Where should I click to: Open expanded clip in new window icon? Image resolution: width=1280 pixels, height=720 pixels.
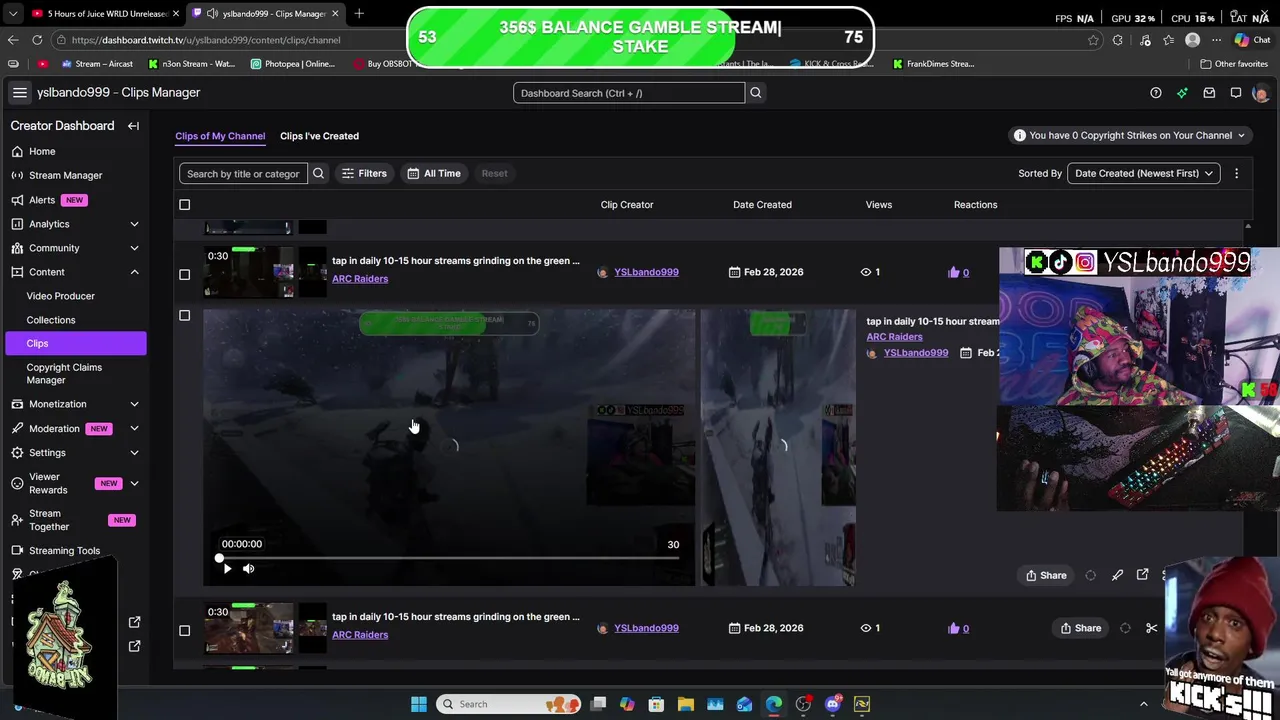pos(1142,575)
